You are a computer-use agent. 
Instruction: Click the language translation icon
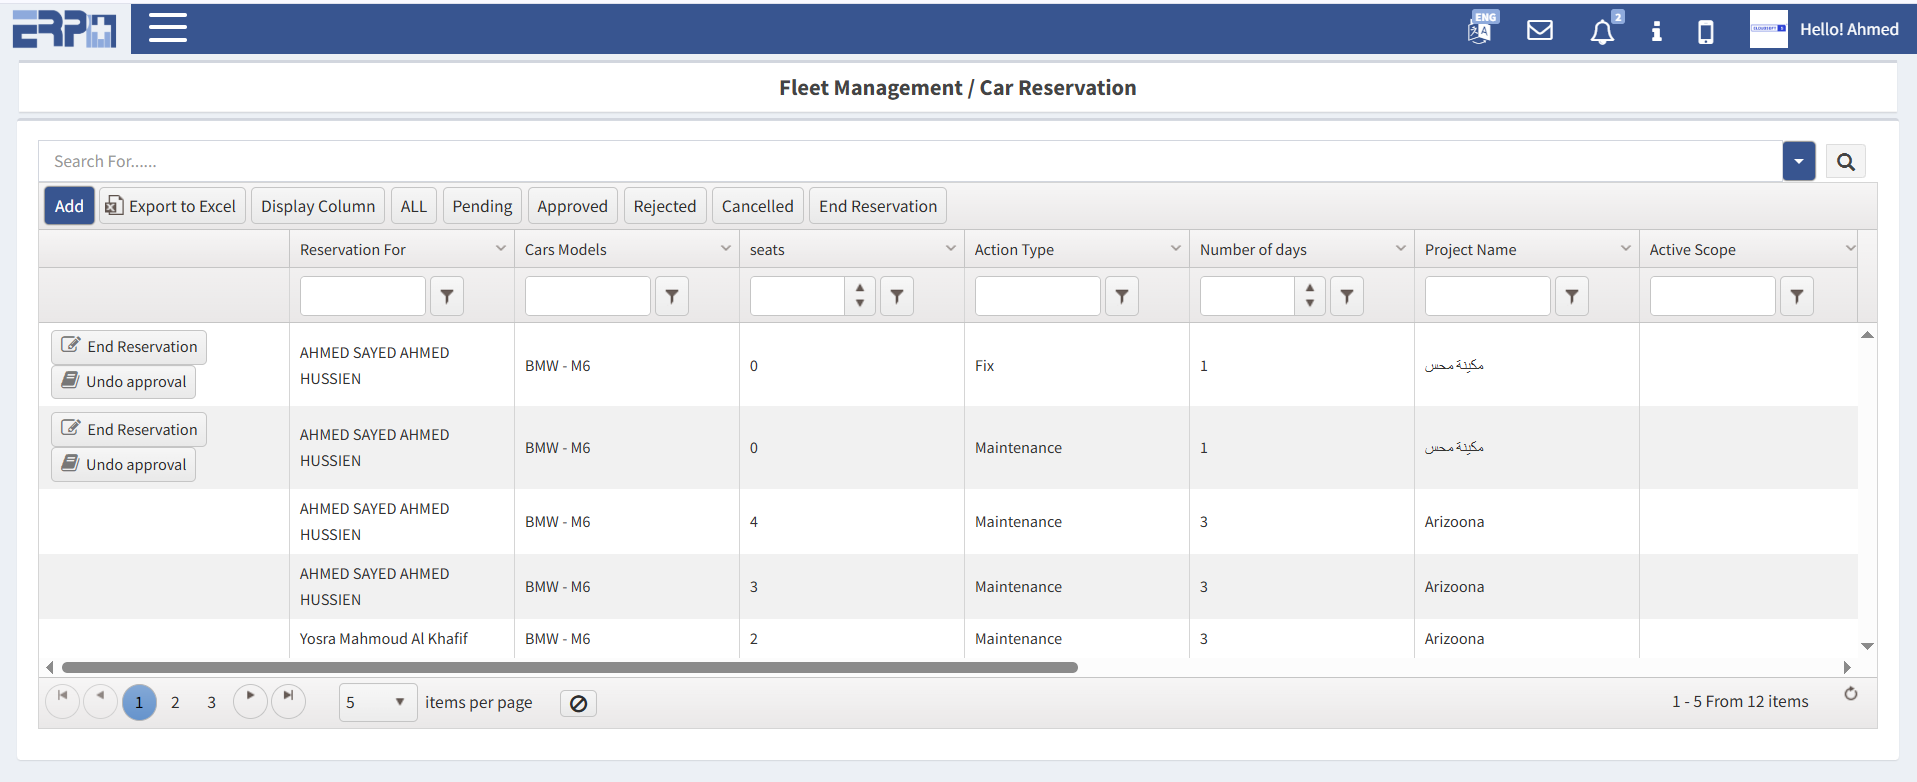(x=1481, y=29)
